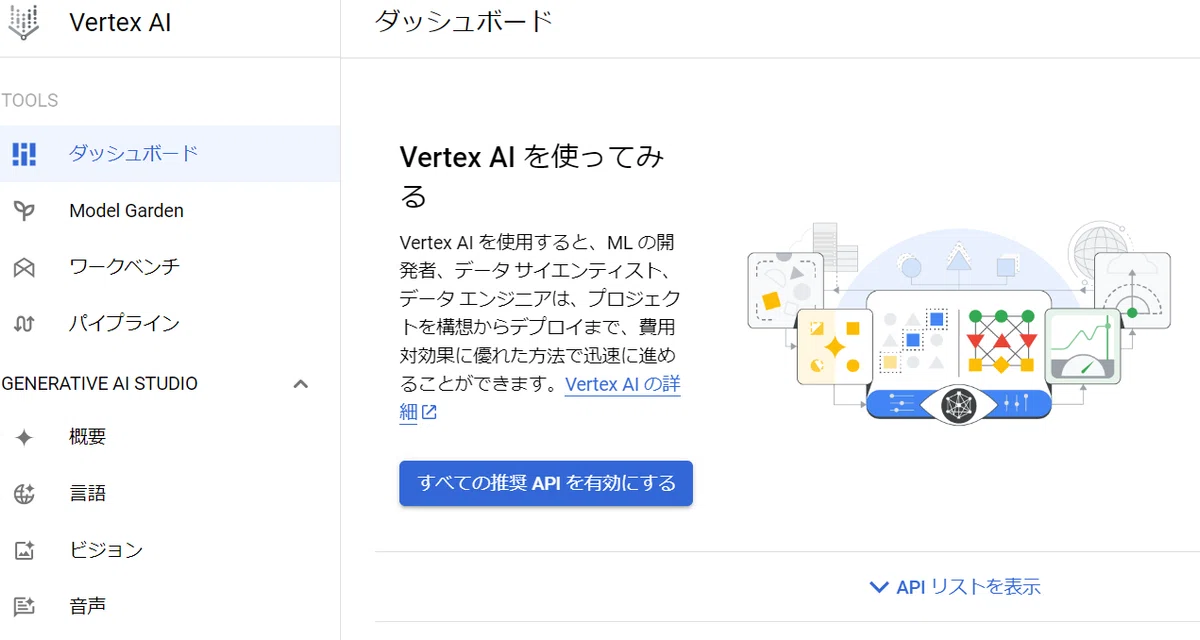Click the 音声 sidebar icon
The image size is (1200, 640).
click(x=24, y=606)
